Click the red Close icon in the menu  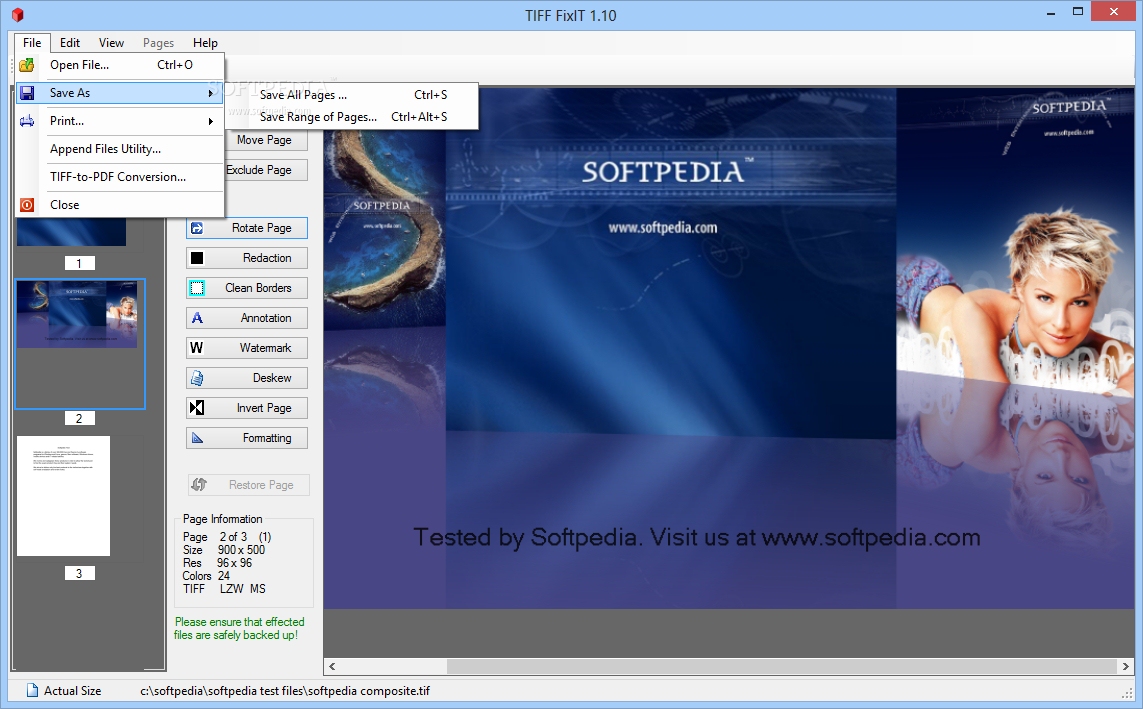pos(27,205)
